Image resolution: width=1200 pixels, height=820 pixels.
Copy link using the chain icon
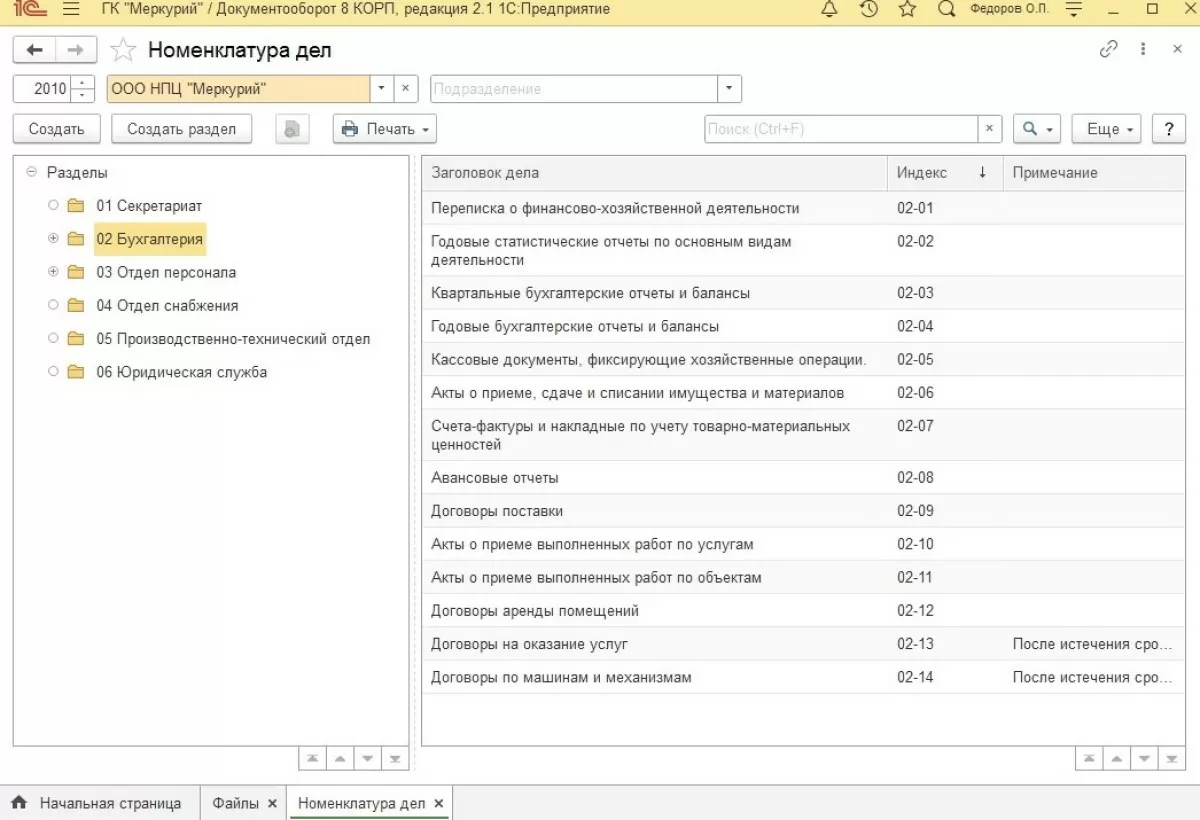(1108, 49)
